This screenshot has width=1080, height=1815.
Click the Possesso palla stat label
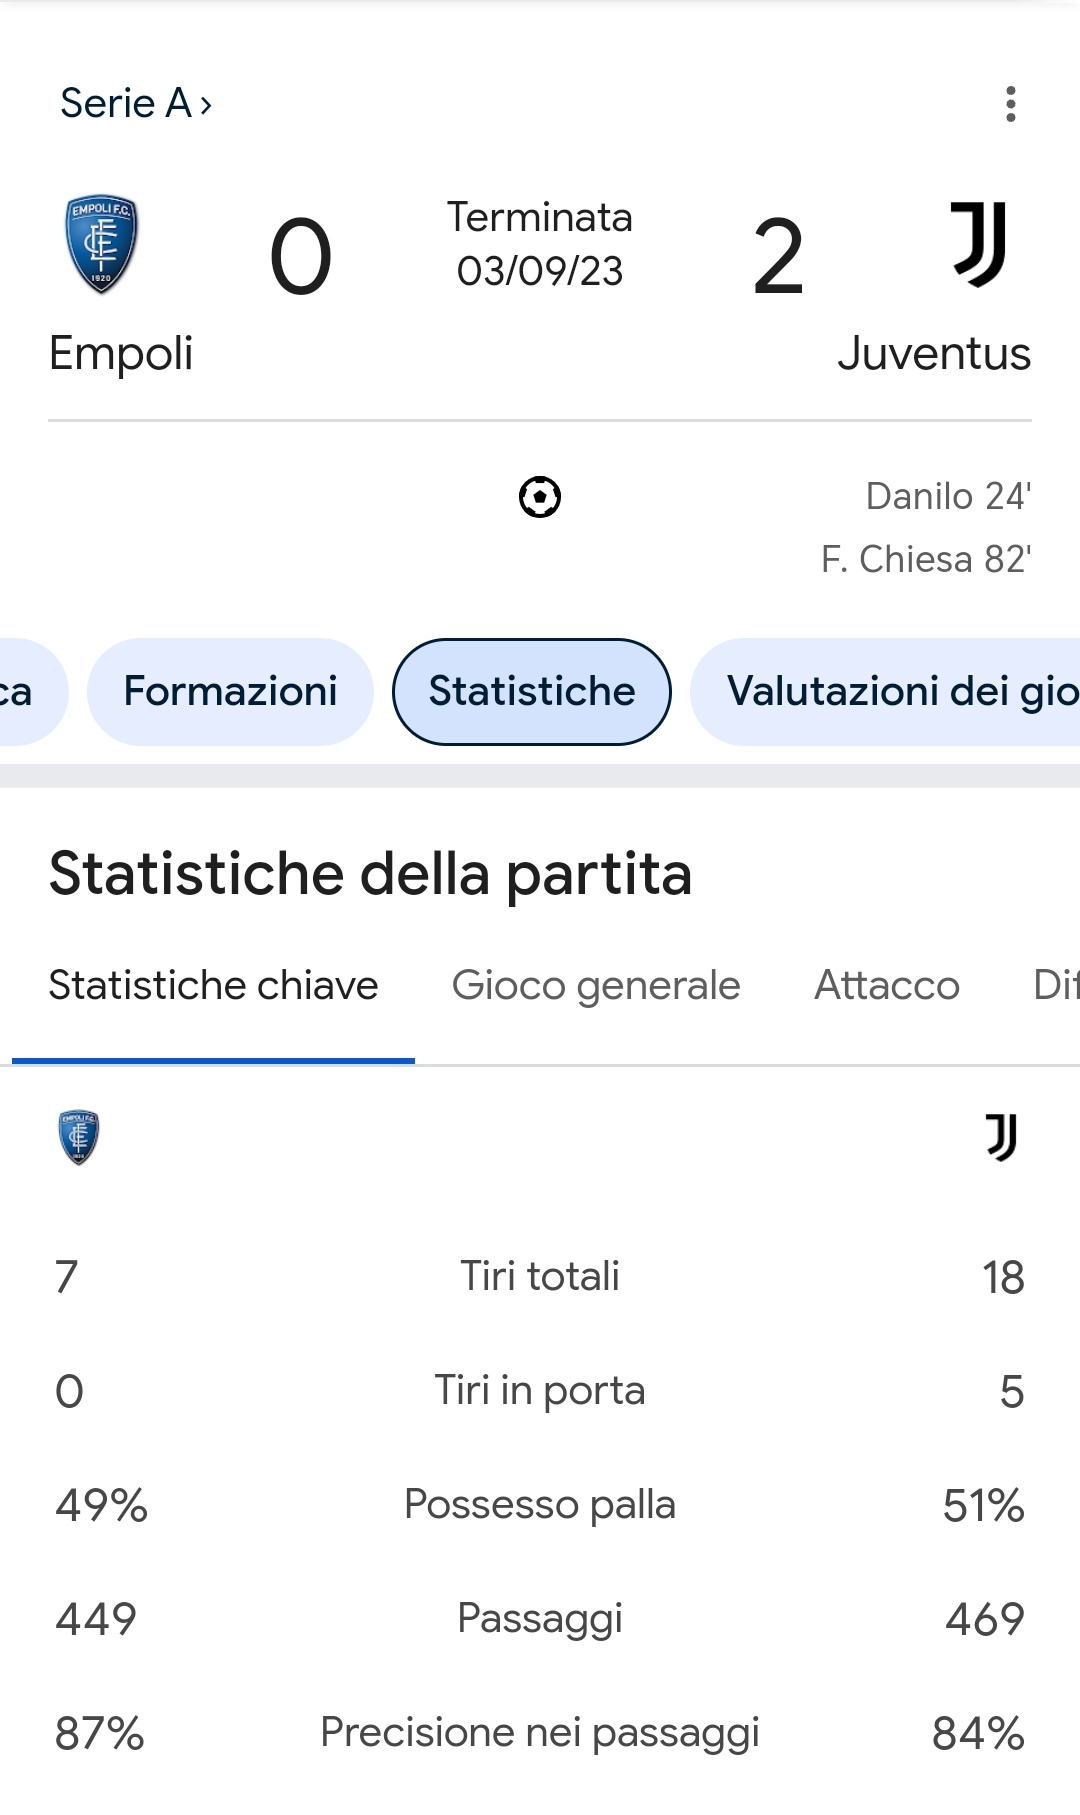point(540,1505)
